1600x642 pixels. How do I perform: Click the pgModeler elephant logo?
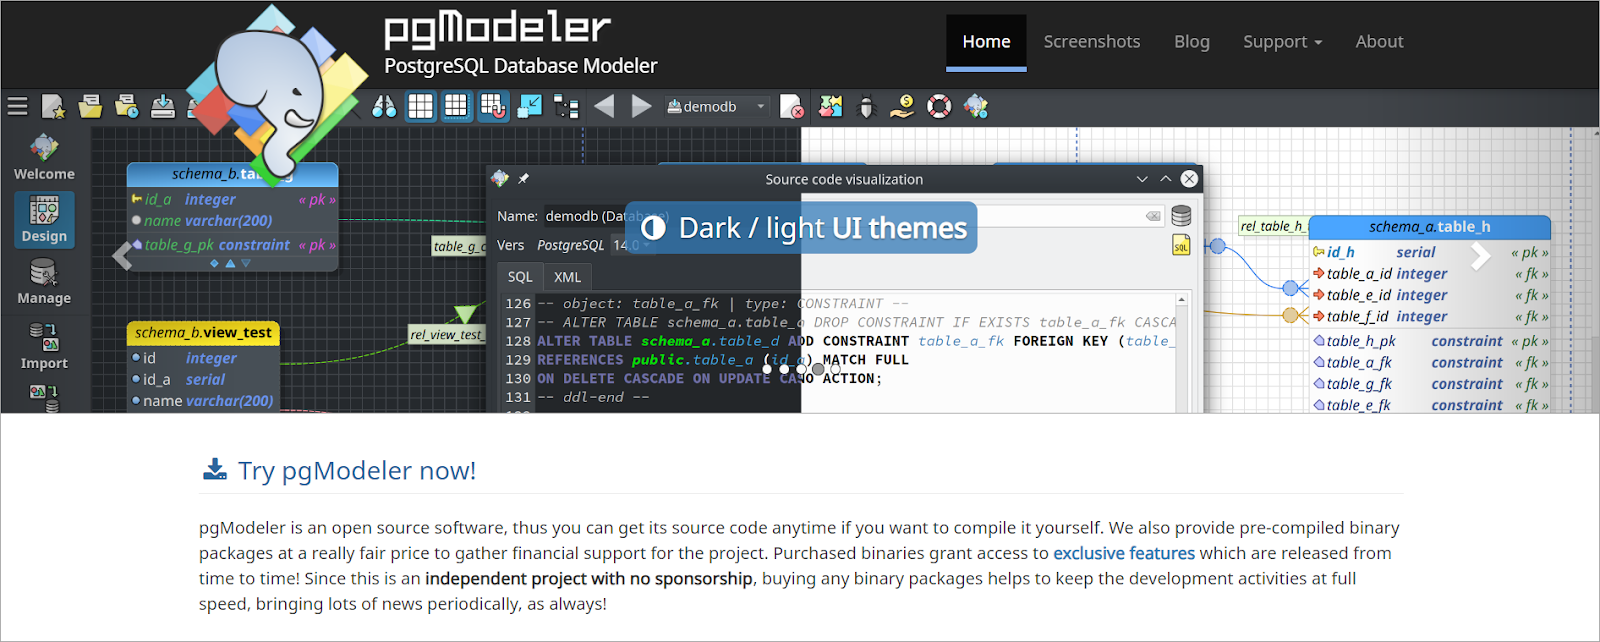coord(276,95)
